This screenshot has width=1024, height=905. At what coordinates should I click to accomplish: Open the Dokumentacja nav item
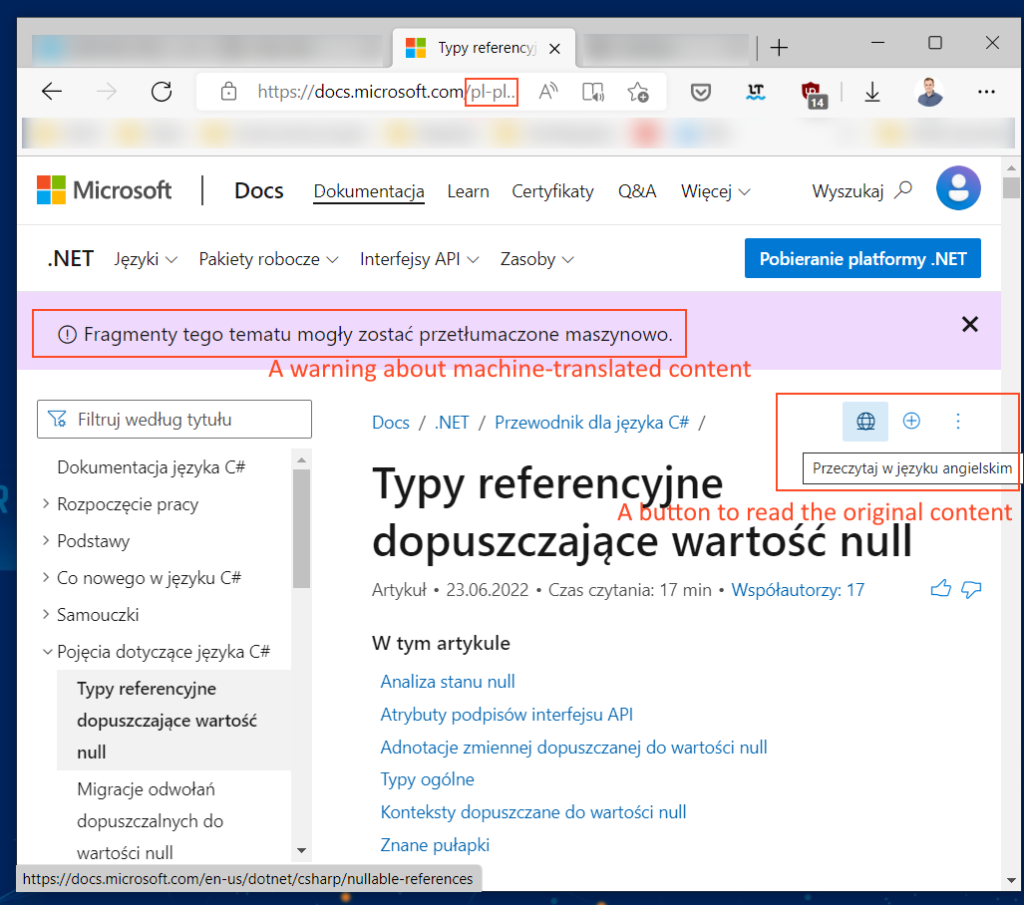(x=369, y=191)
